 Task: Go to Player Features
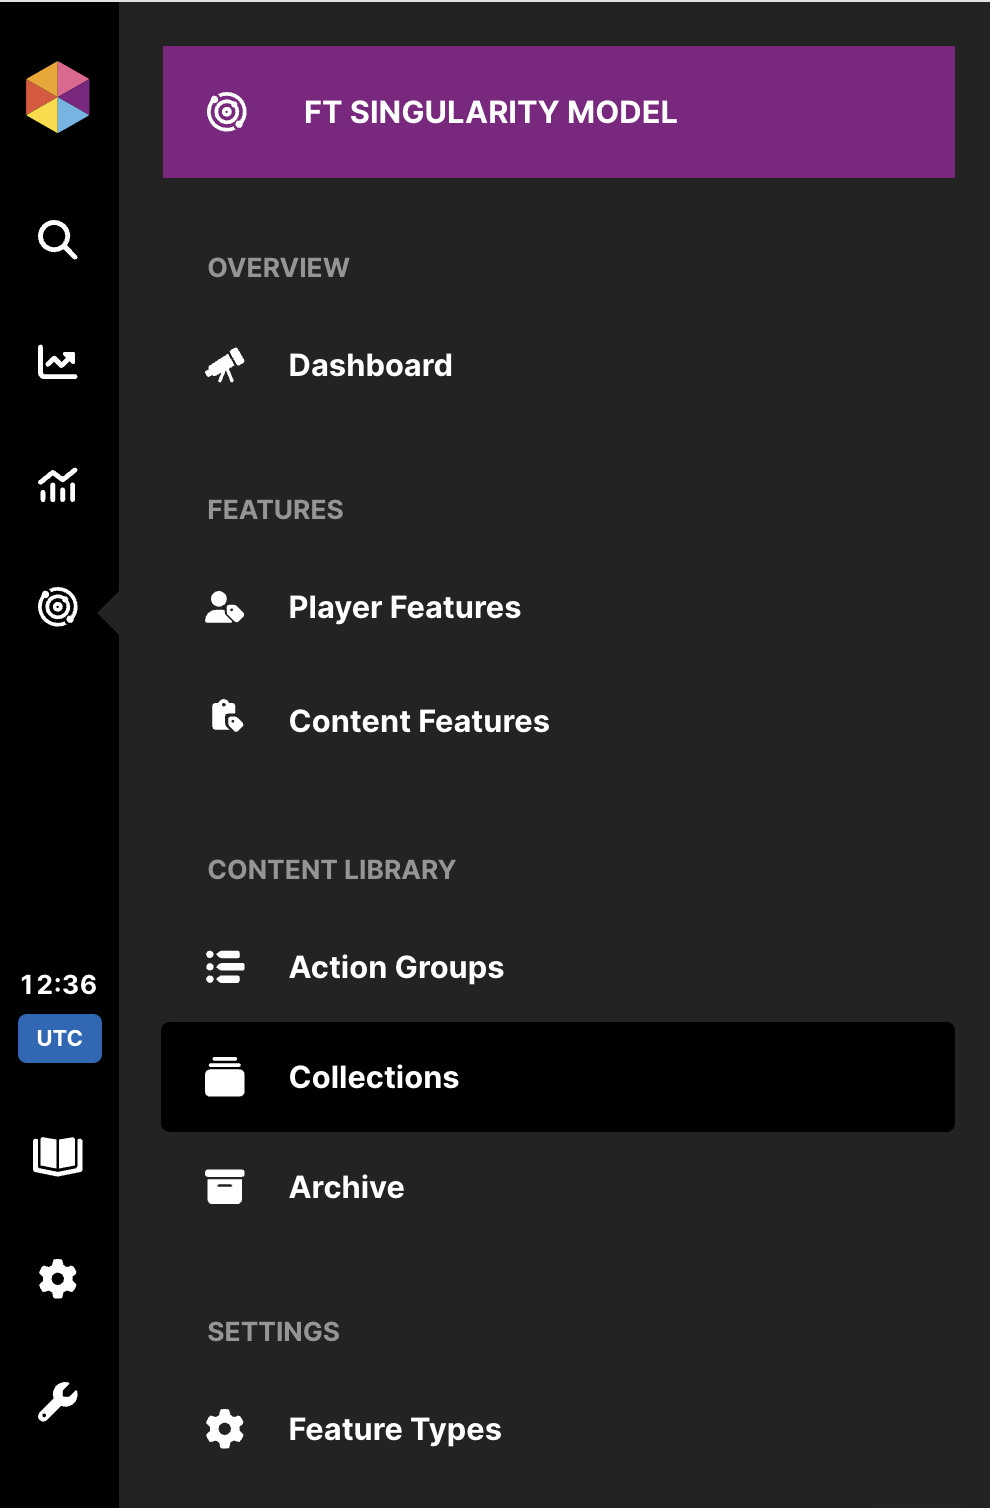tap(404, 608)
